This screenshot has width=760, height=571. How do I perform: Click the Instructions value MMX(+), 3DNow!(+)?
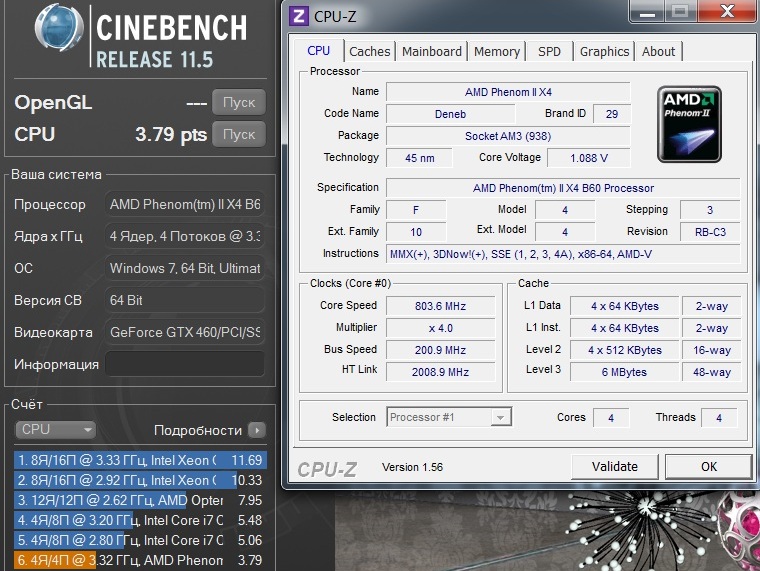point(563,254)
